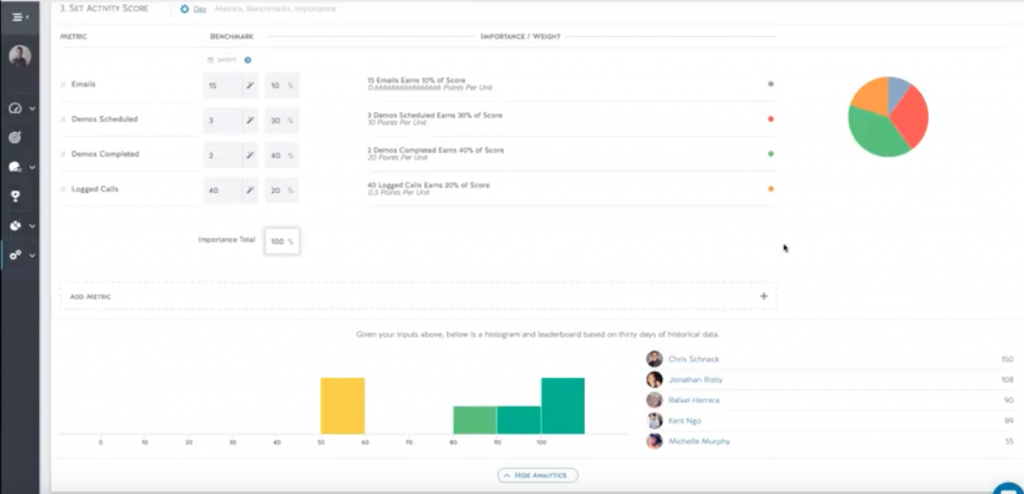Click '40 Logged Calls Earns 20% of Score' text

click(x=428, y=186)
